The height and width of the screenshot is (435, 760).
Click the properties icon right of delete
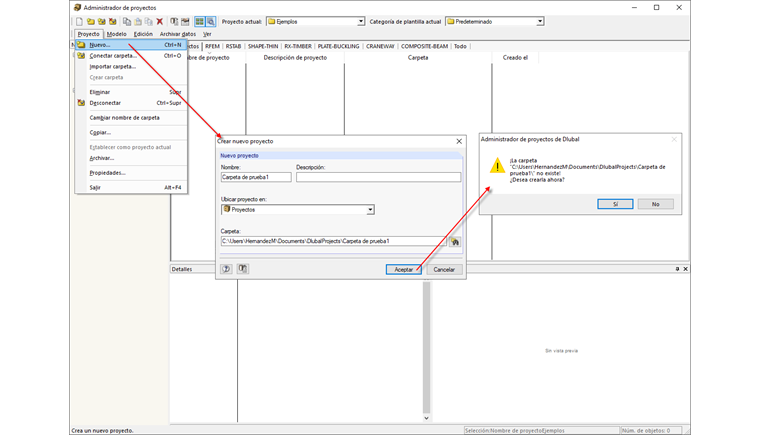(174, 21)
